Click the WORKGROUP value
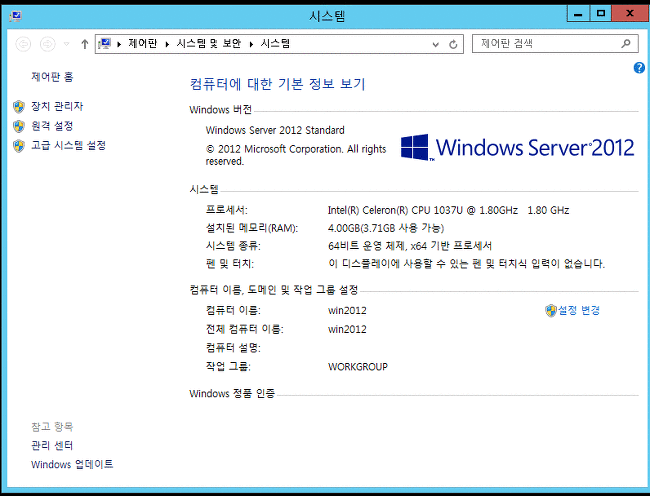This screenshot has width=650, height=496. [358, 367]
